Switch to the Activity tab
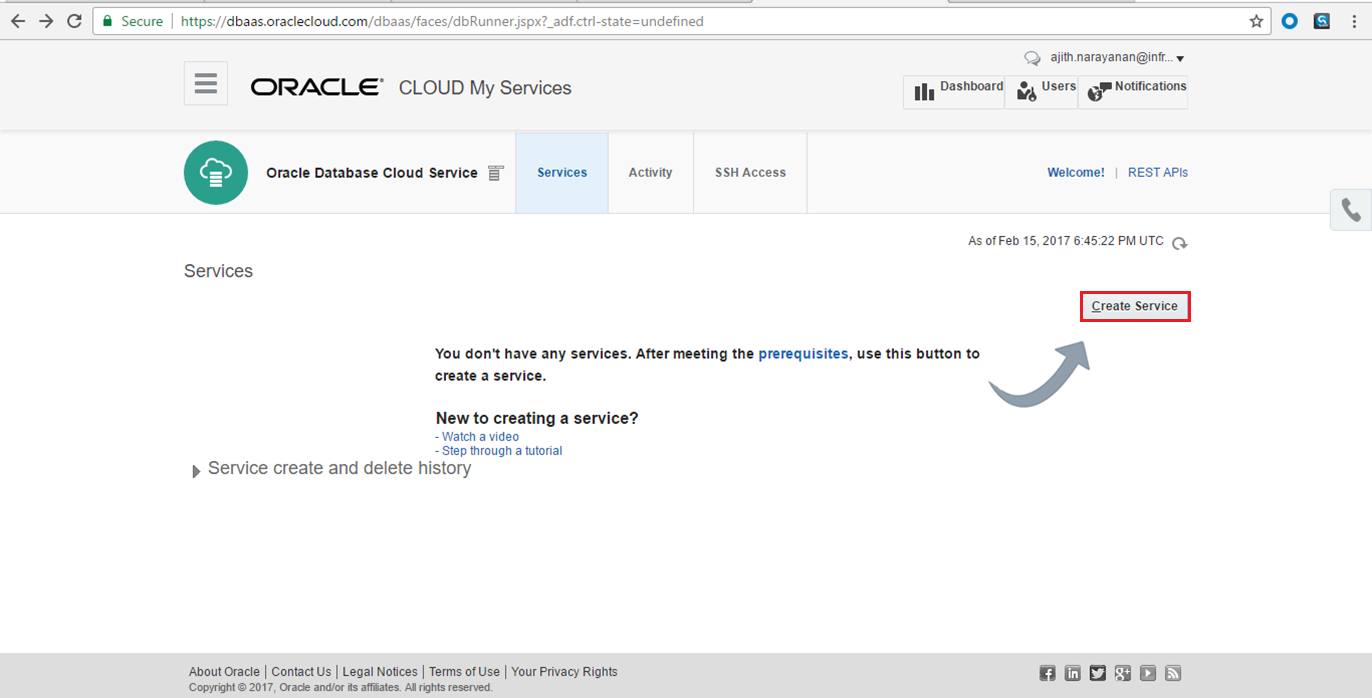Viewport: 1372px width, 698px height. click(x=650, y=173)
